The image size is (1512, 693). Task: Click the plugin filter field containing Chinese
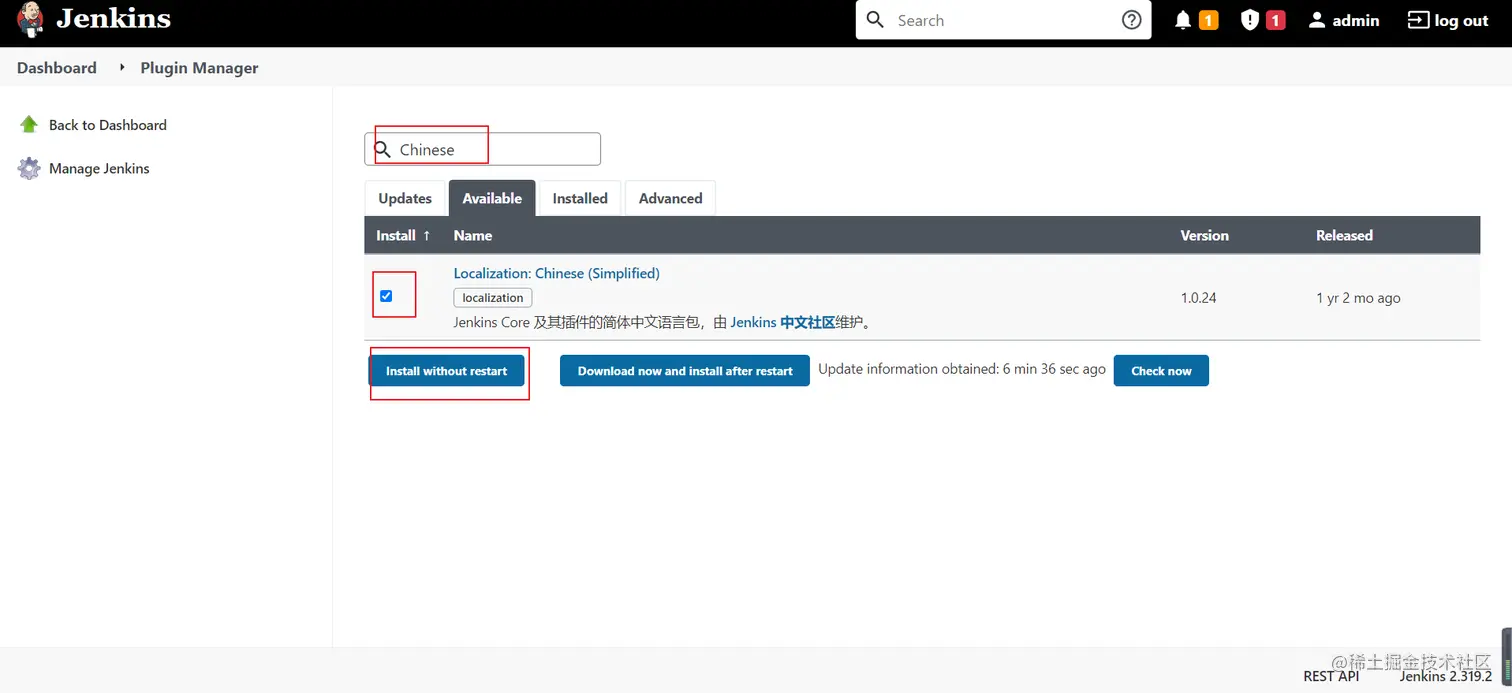[x=483, y=149]
